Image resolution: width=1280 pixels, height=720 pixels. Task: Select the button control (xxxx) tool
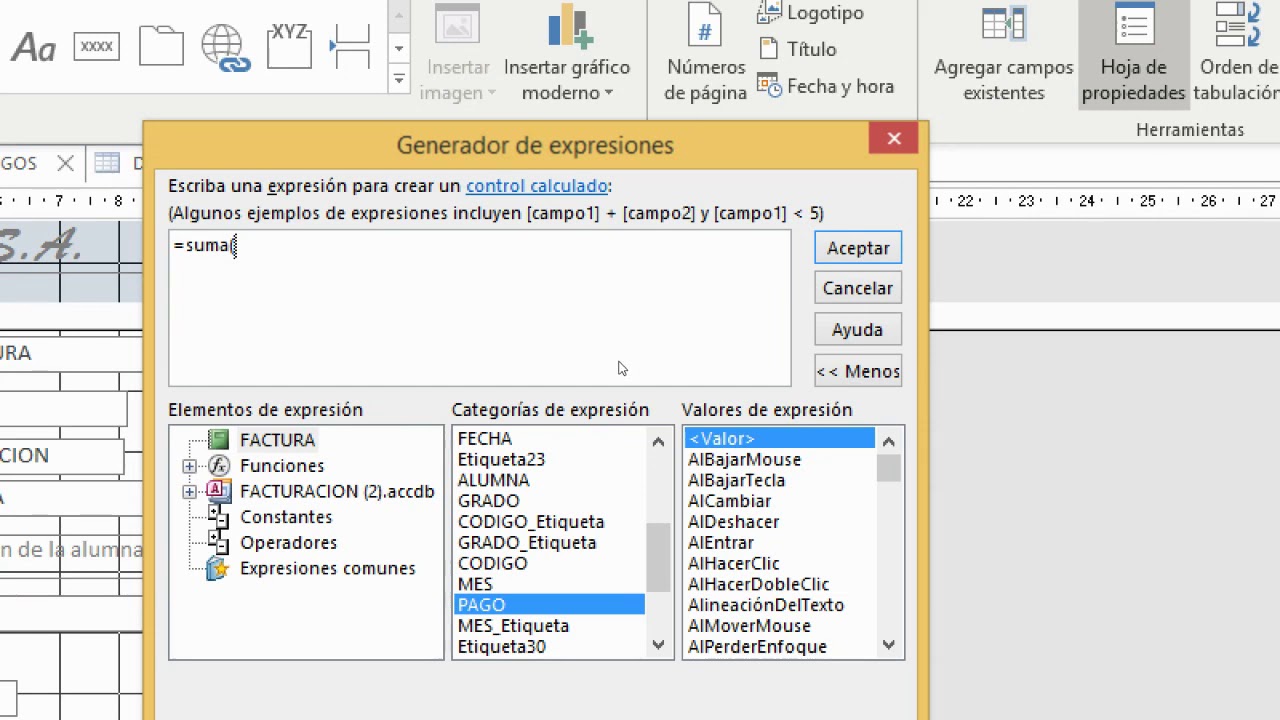click(x=96, y=47)
